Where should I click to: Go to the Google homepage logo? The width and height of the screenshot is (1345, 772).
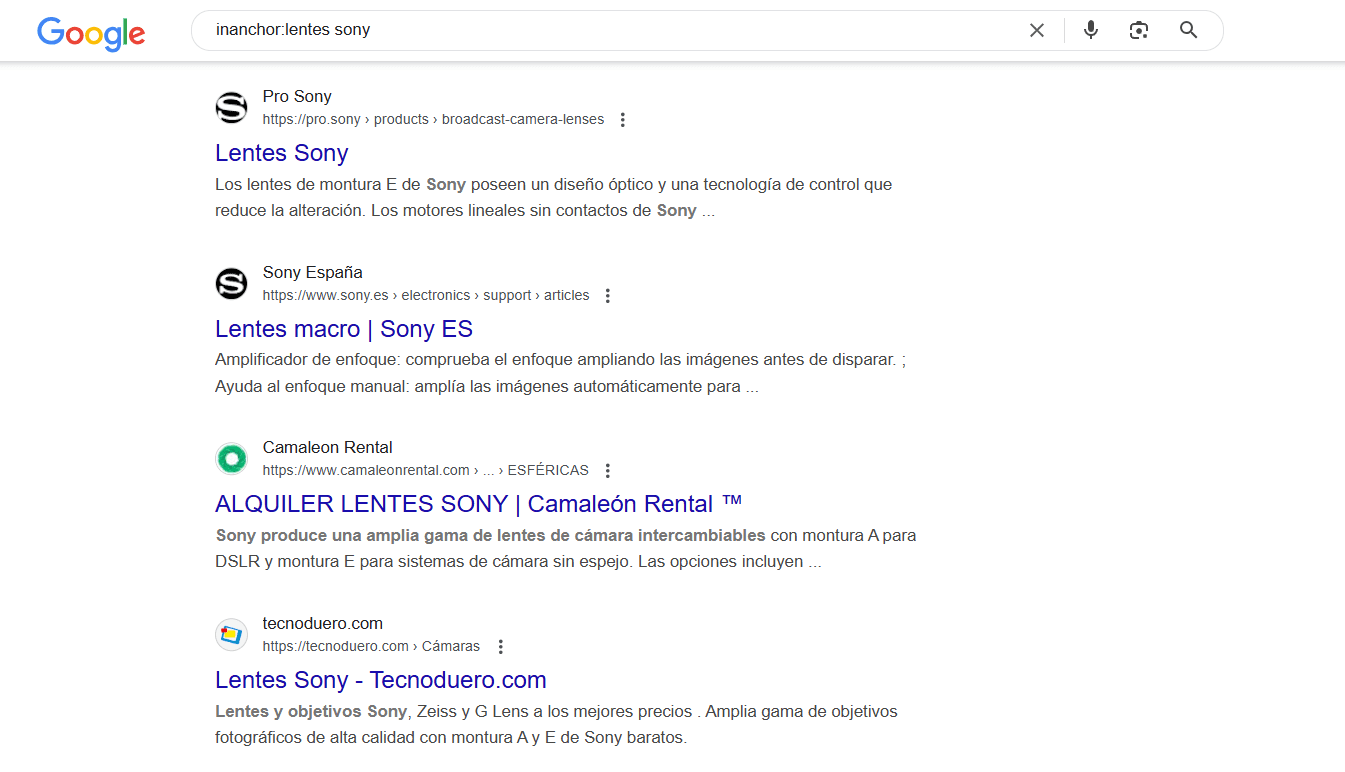[91, 33]
